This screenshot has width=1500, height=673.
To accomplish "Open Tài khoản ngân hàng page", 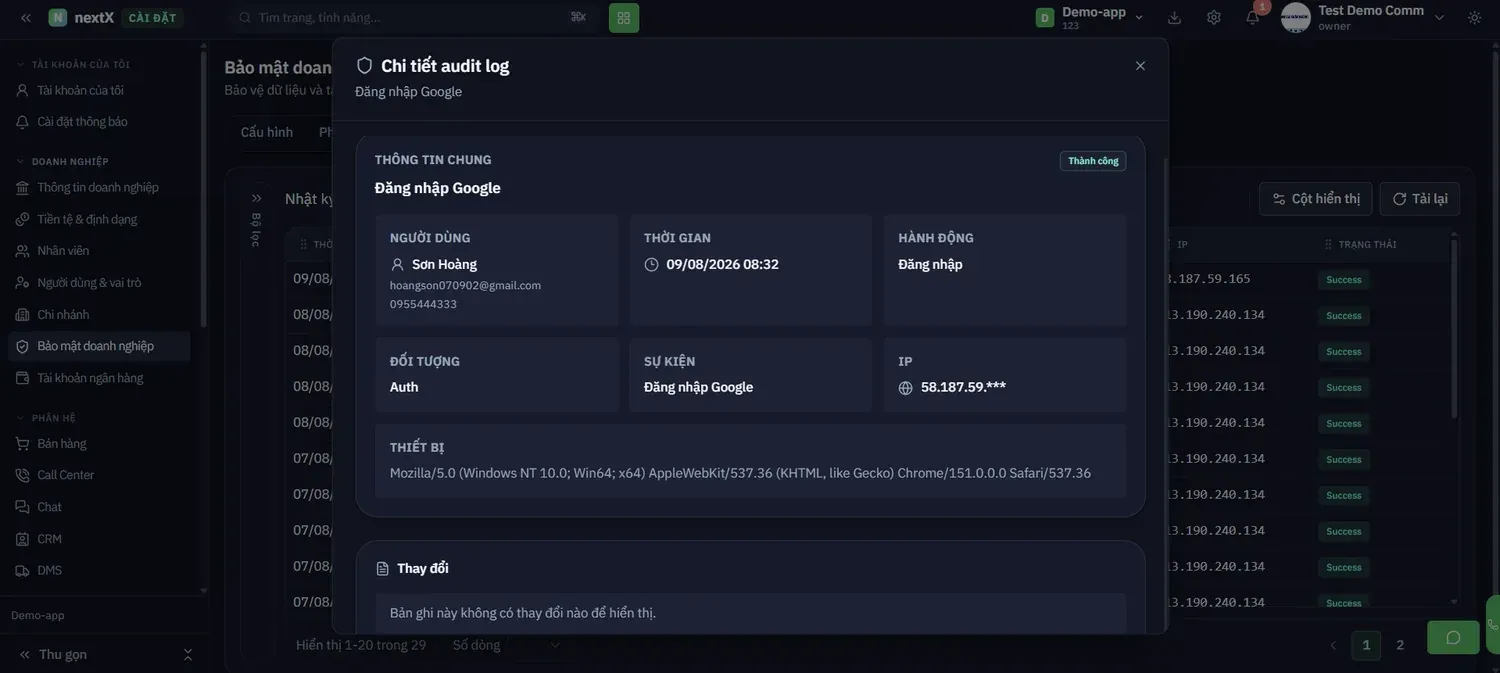I will pyautogui.click(x=99, y=378).
